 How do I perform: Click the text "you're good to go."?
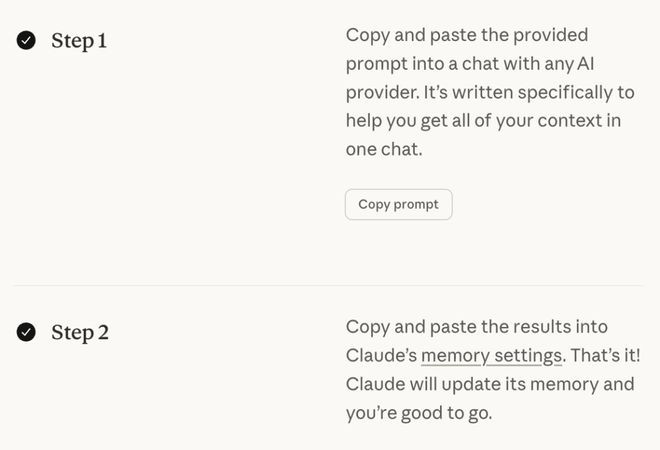[x=418, y=412]
